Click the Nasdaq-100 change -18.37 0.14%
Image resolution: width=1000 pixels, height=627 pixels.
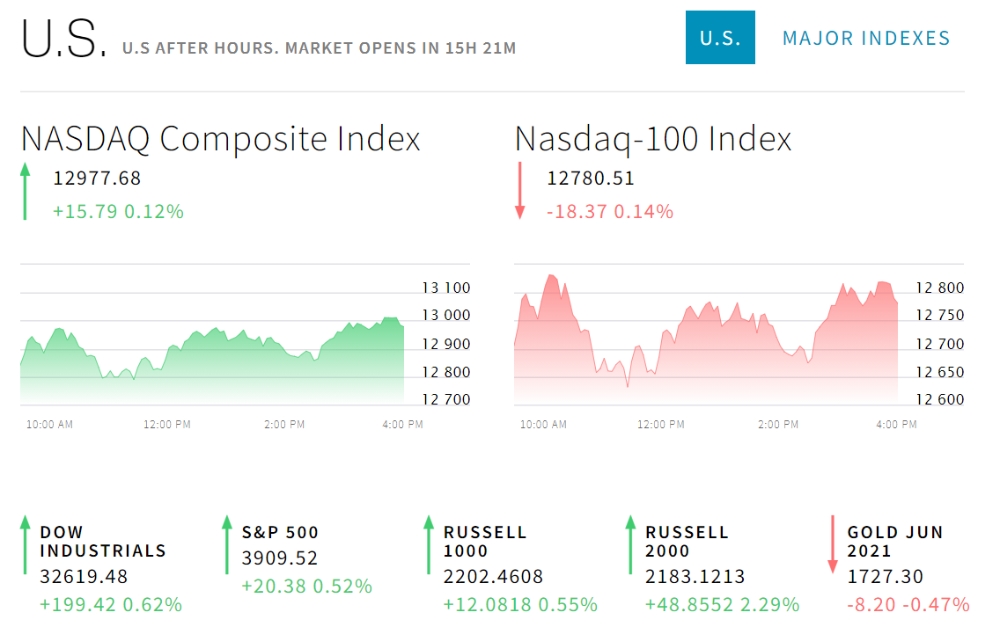click(x=610, y=211)
